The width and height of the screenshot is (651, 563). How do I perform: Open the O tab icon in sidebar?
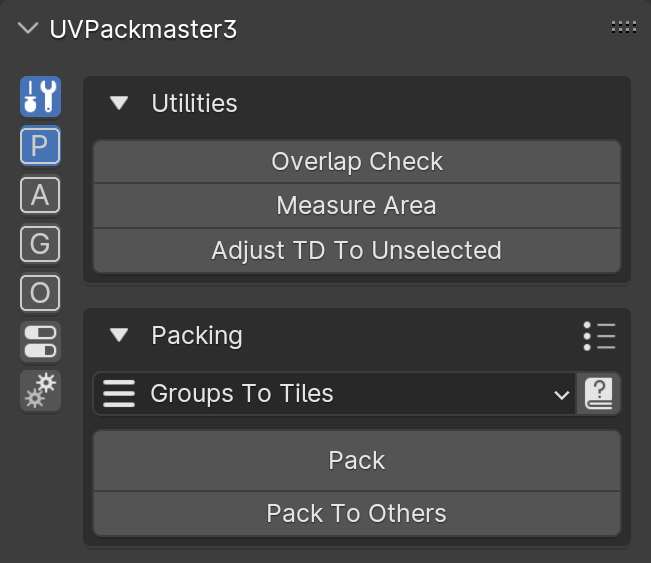(40, 293)
